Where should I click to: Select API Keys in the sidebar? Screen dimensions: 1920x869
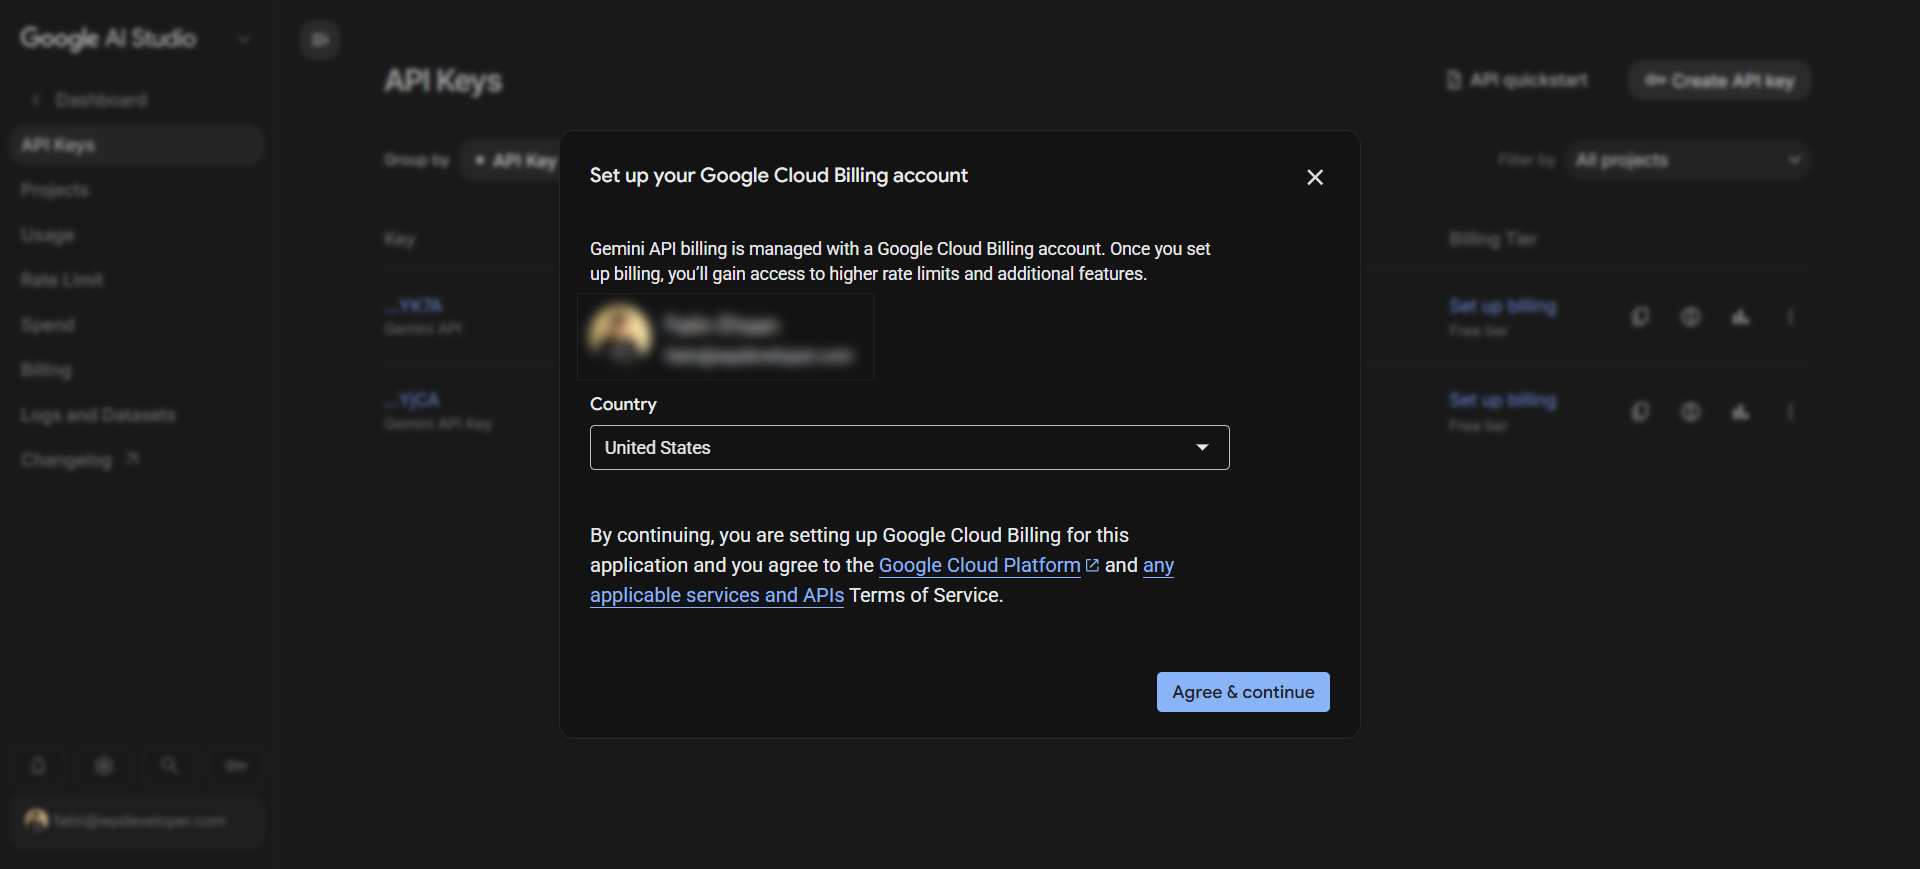click(137, 145)
